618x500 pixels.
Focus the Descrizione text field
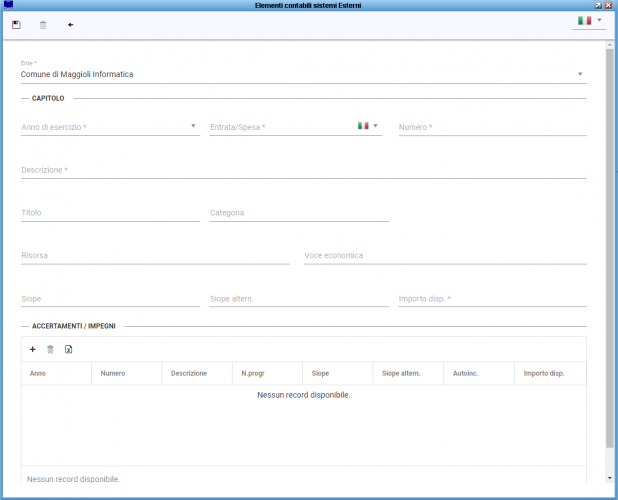pos(303,170)
